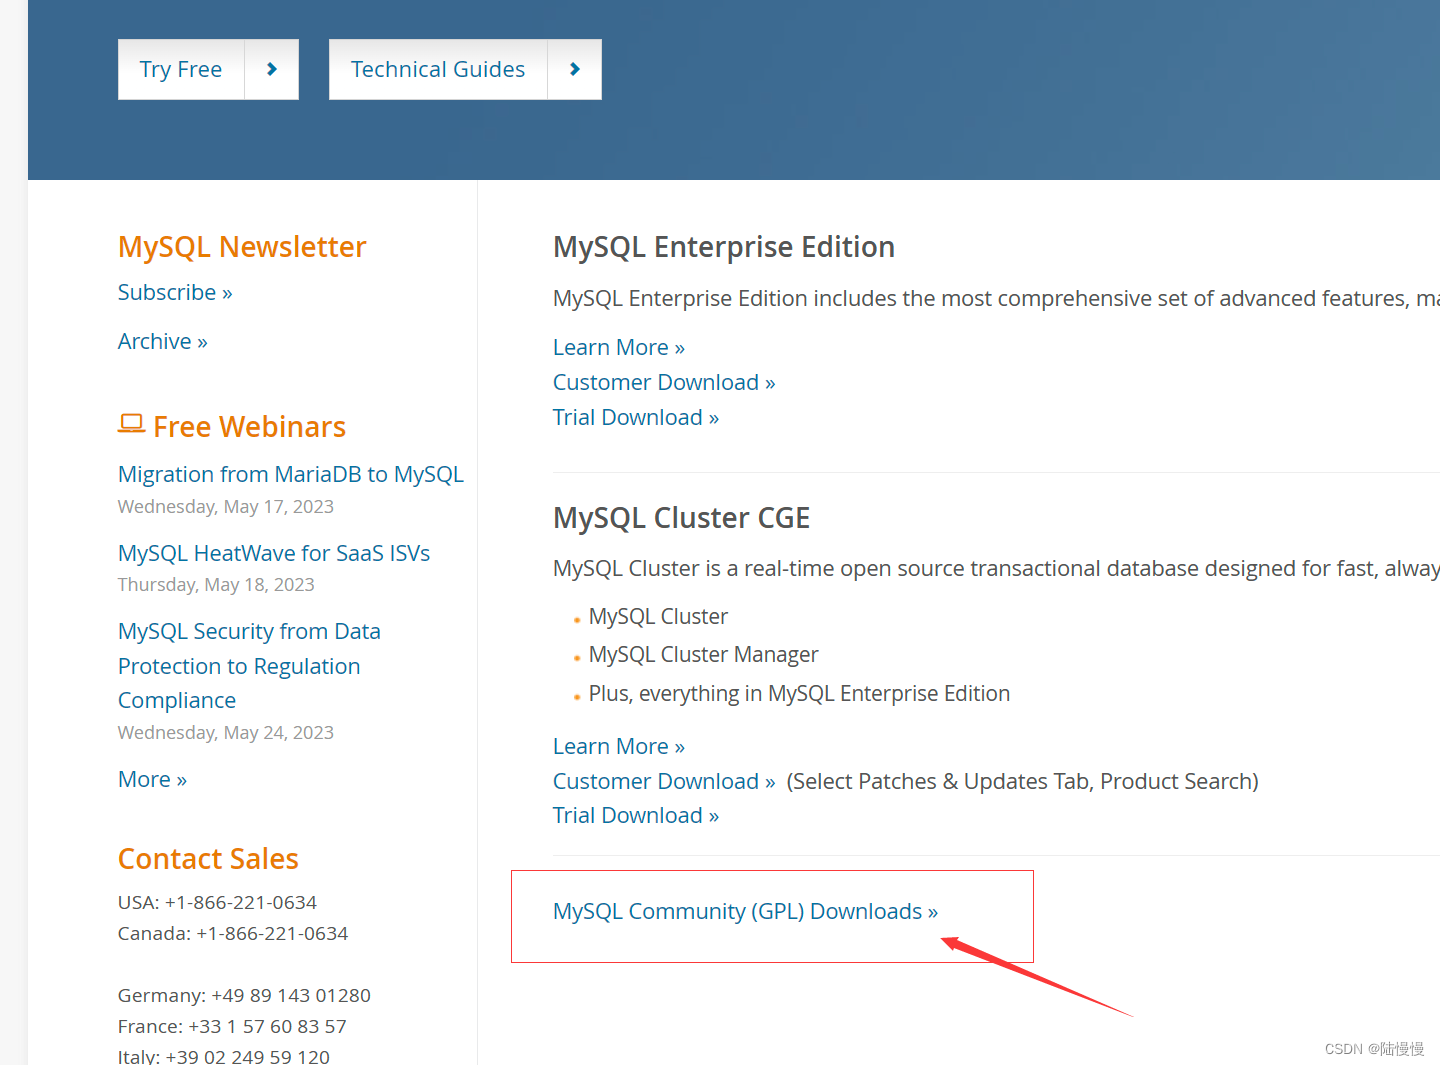Image resolution: width=1440 pixels, height=1065 pixels.
Task: Open the newsletter Archive link
Action: pyautogui.click(x=163, y=341)
